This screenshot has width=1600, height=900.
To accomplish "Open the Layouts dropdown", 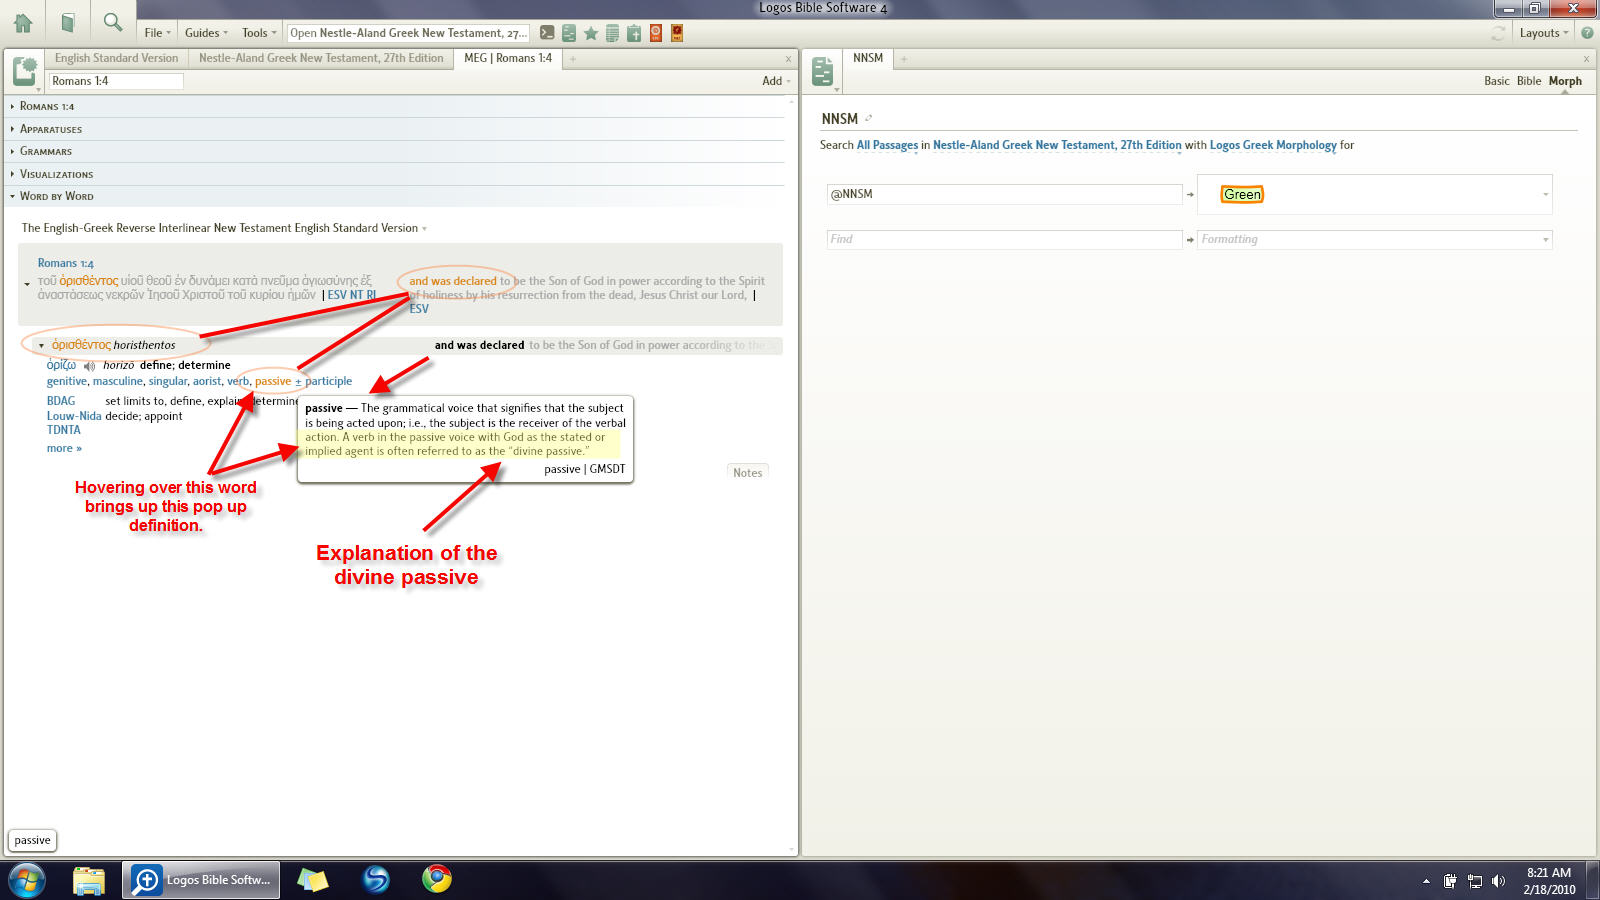I will 1544,33.
